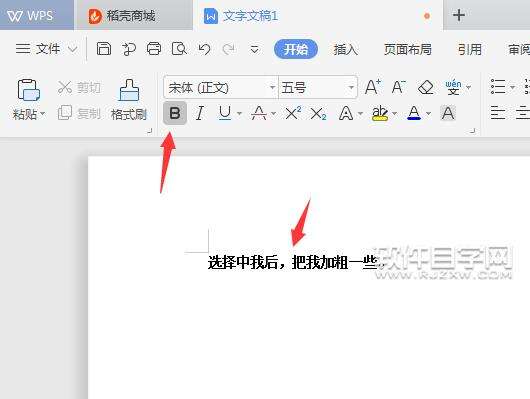Screen dimensions: 530x399
Task: Open the font name dropdown 宋体 (正文)
Action: click(x=272, y=88)
